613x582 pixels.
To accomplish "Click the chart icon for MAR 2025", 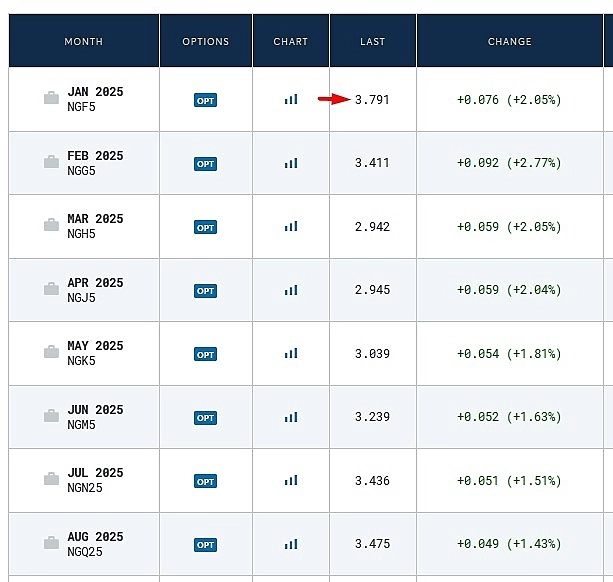I will [291, 227].
